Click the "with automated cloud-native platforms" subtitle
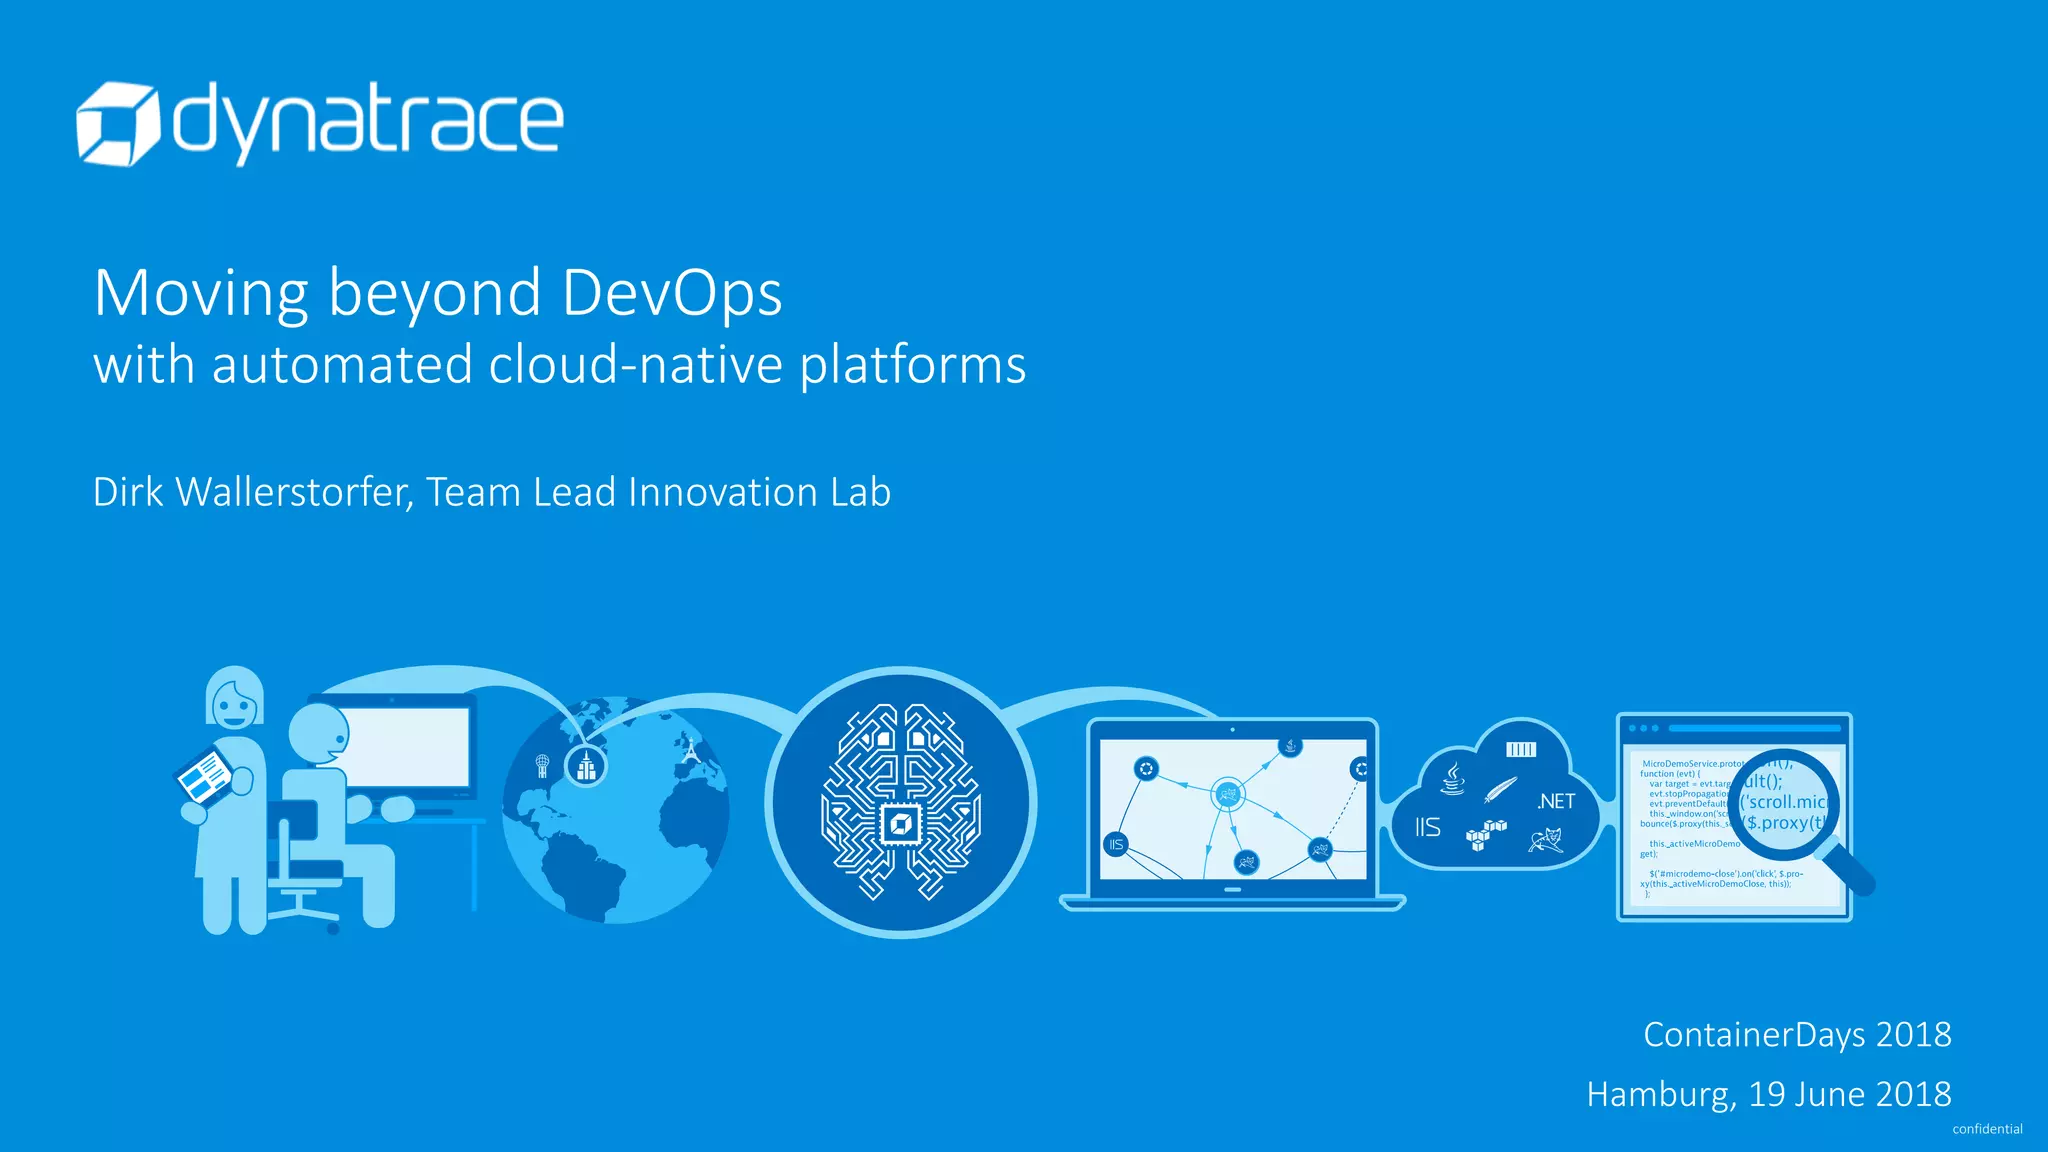 (559, 364)
